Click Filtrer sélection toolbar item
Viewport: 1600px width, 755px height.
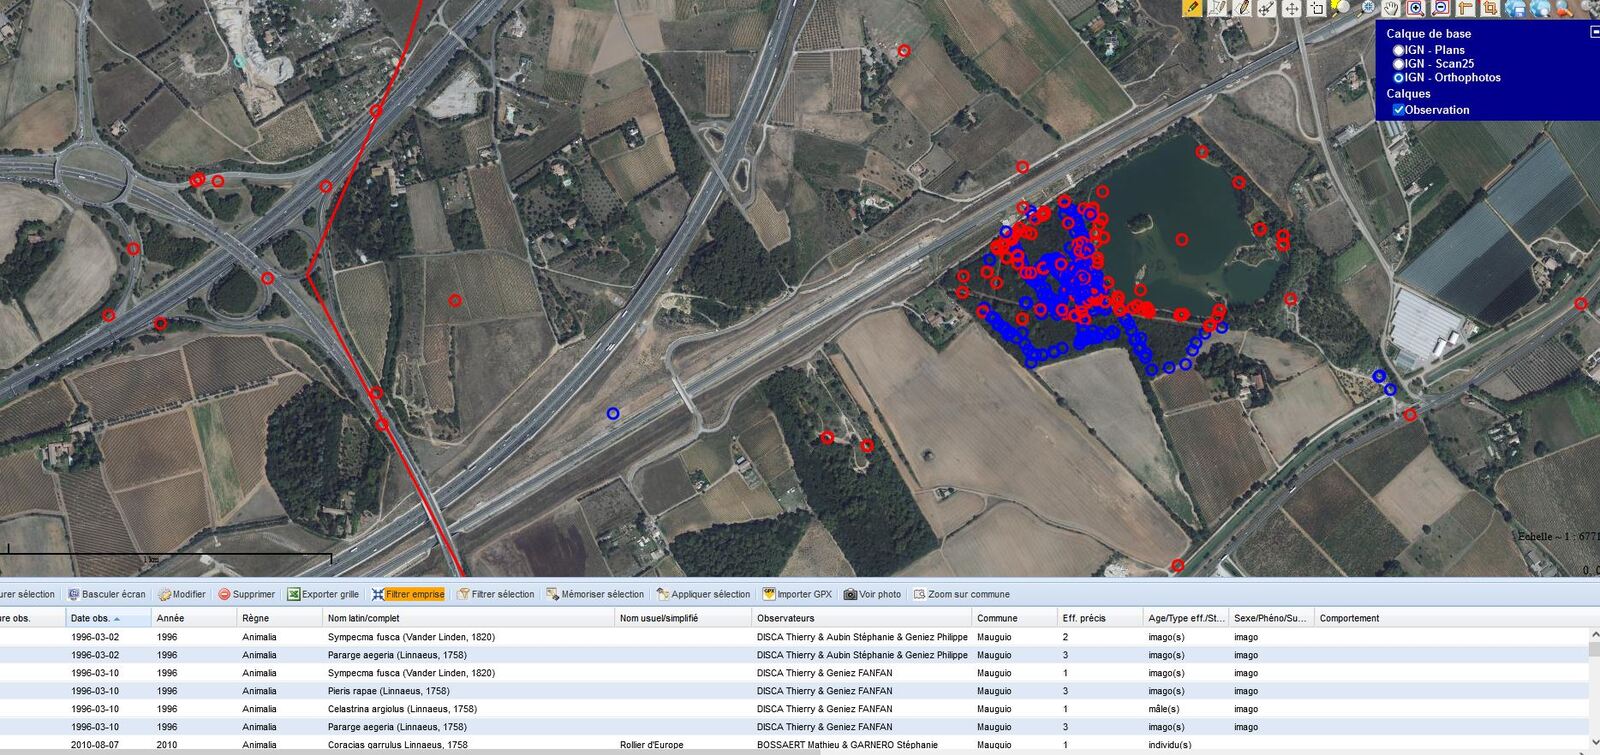point(496,594)
